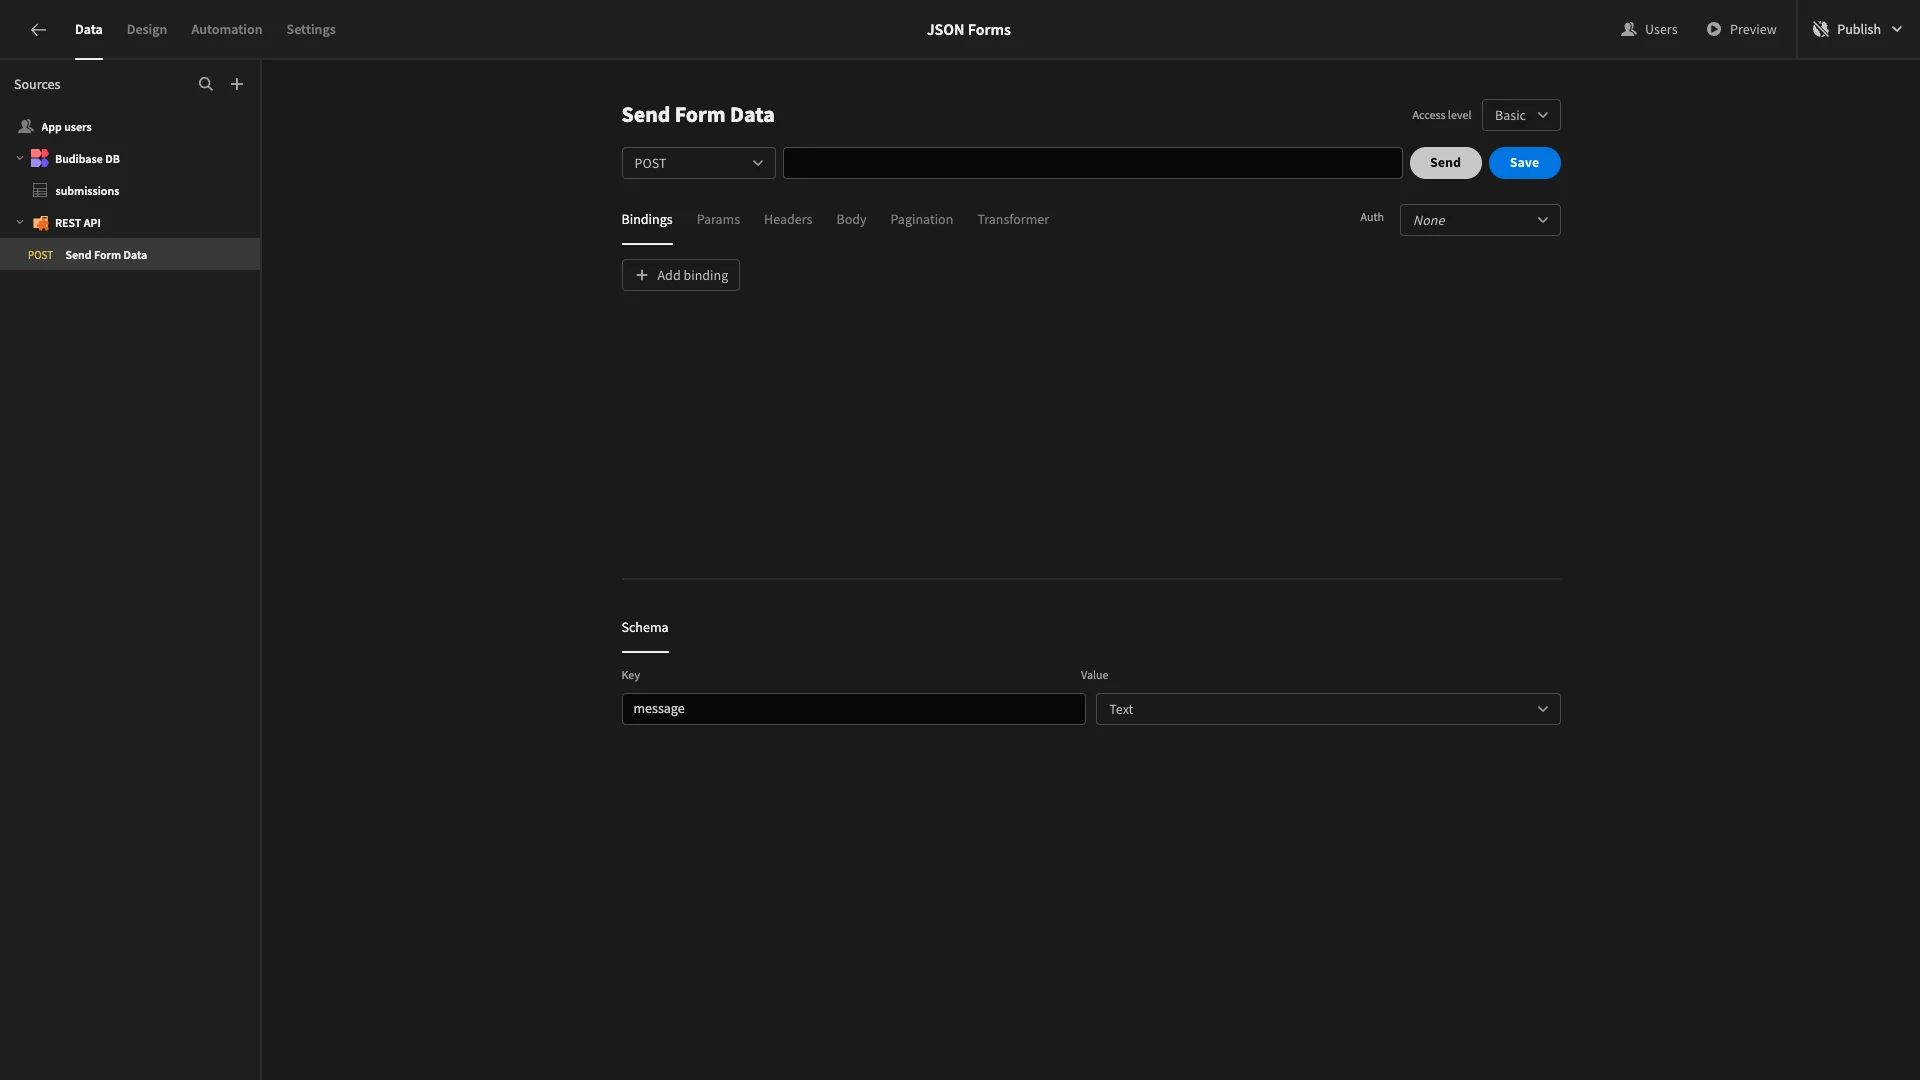The width and height of the screenshot is (1920, 1080).
Task: Click the blue Save button
Action: click(x=1524, y=163)
